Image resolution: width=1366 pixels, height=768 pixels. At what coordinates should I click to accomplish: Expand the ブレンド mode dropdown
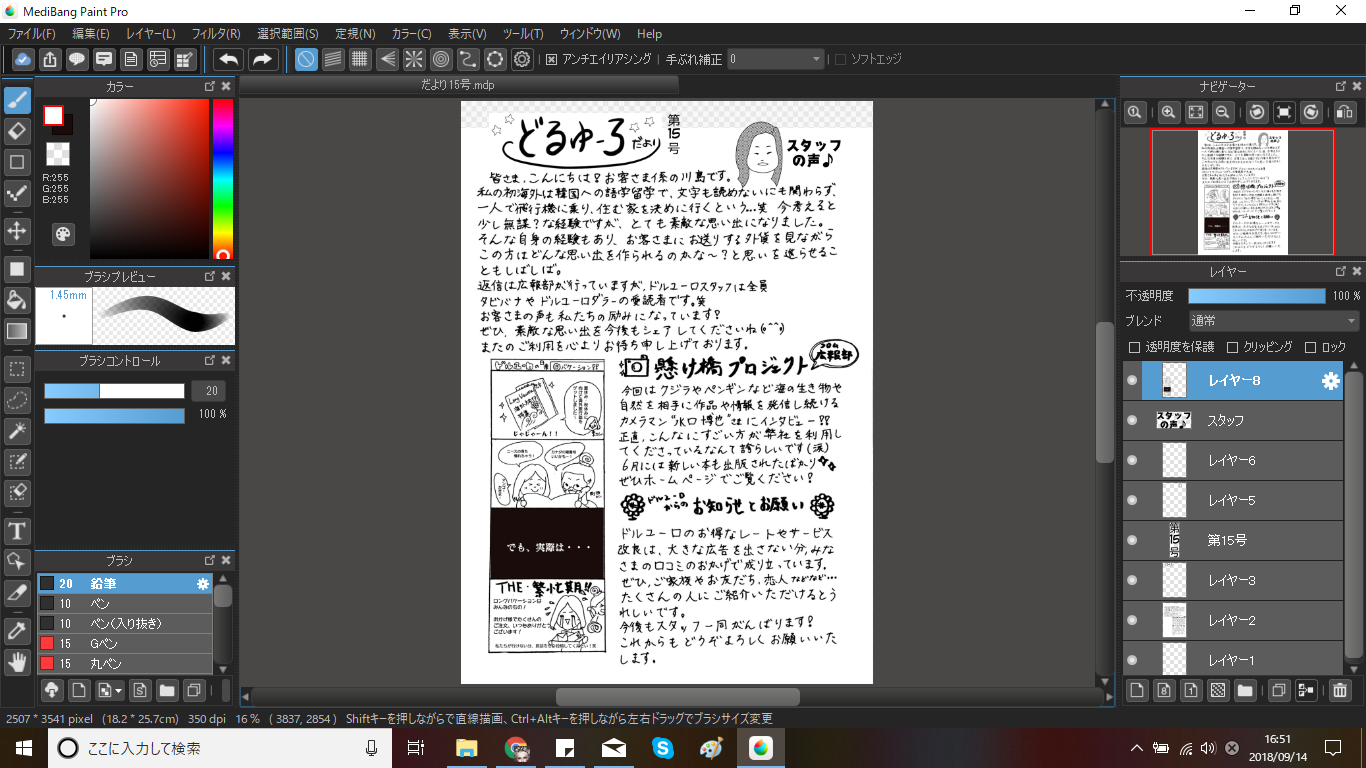pyautogui.click(x=1273, y=321)
